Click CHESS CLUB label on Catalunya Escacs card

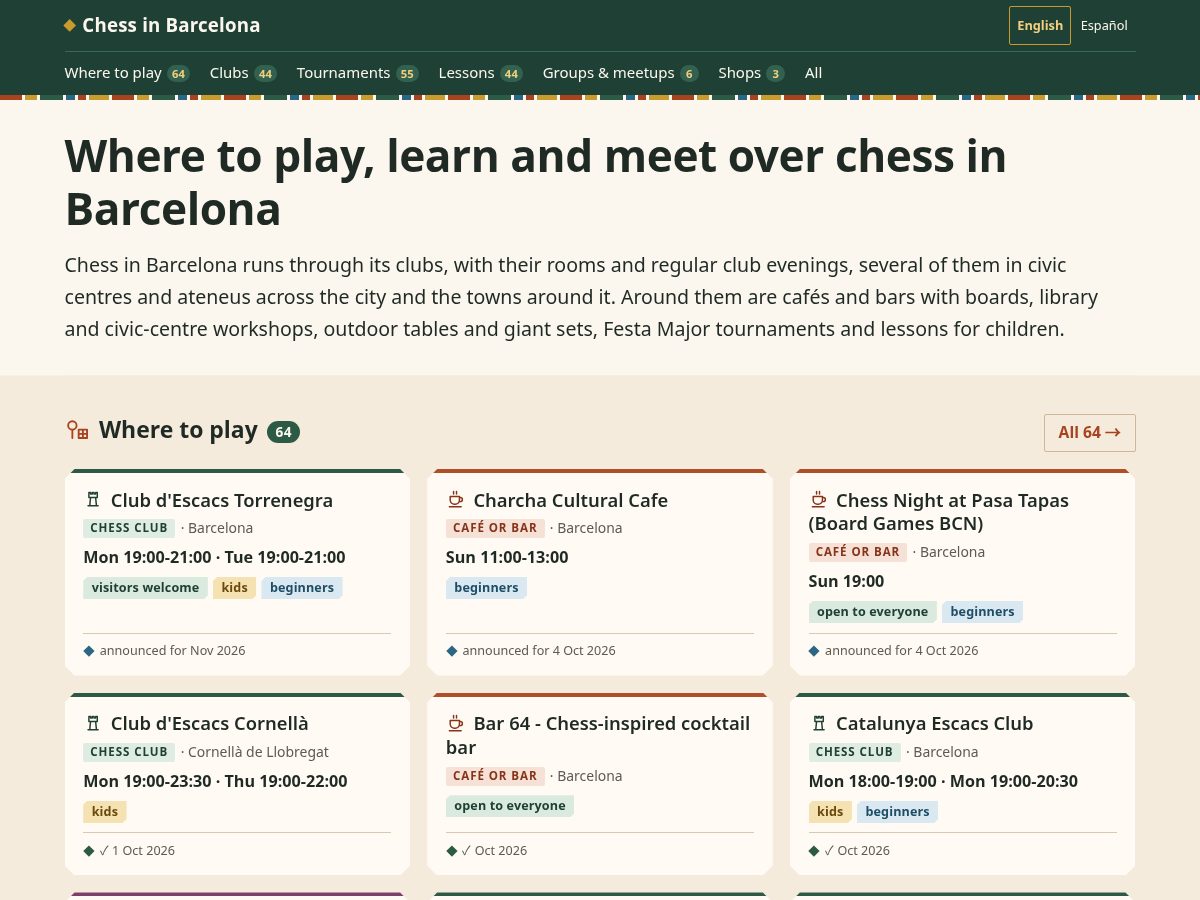(855, 752)
